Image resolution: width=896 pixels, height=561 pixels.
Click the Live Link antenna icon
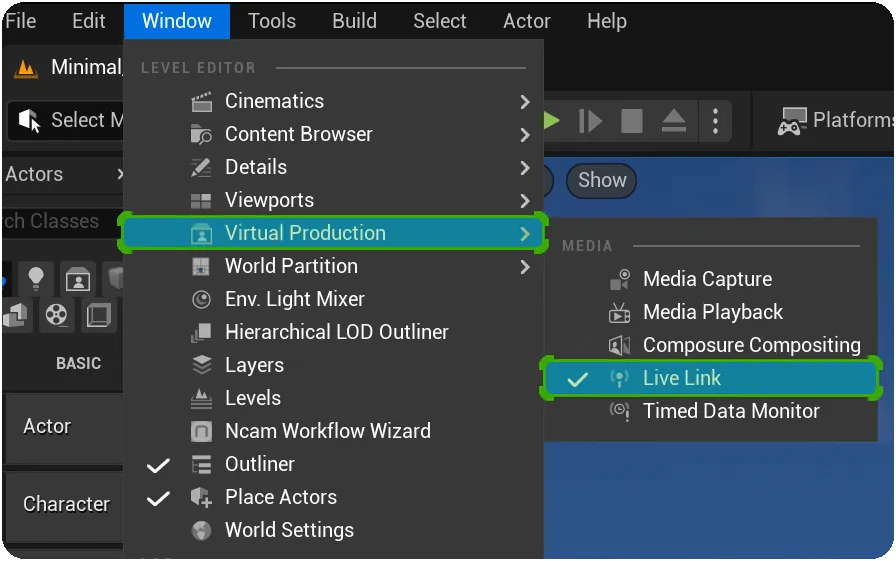[620, 378]
